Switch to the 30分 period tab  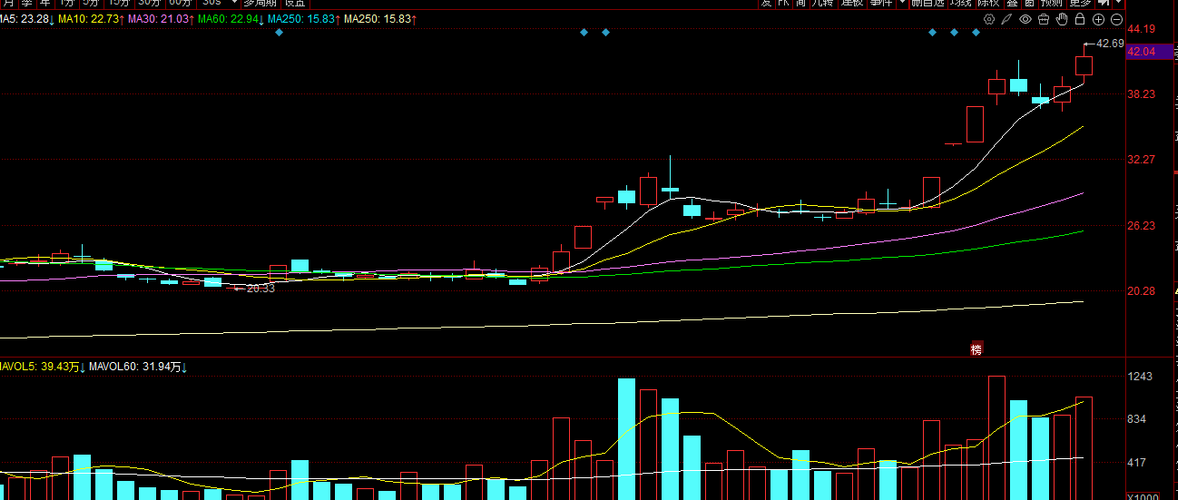point(150,3)
